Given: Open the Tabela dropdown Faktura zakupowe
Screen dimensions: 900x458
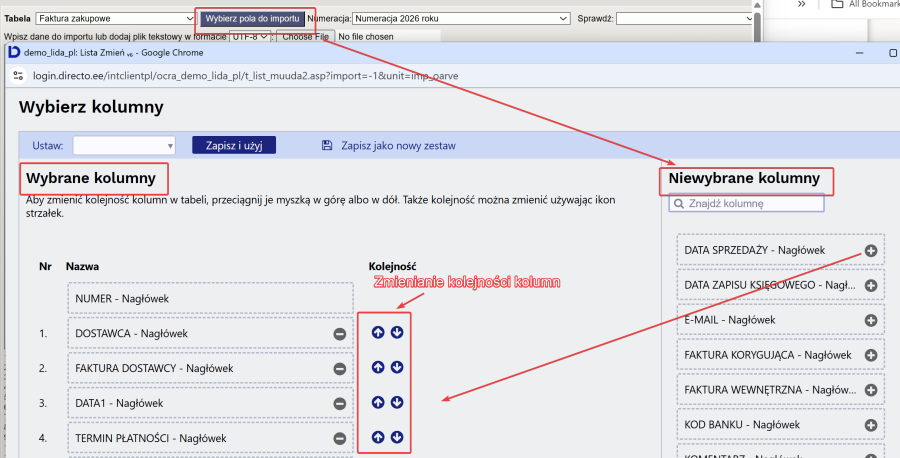Looking at the screenshot, I should coord(115,18).
